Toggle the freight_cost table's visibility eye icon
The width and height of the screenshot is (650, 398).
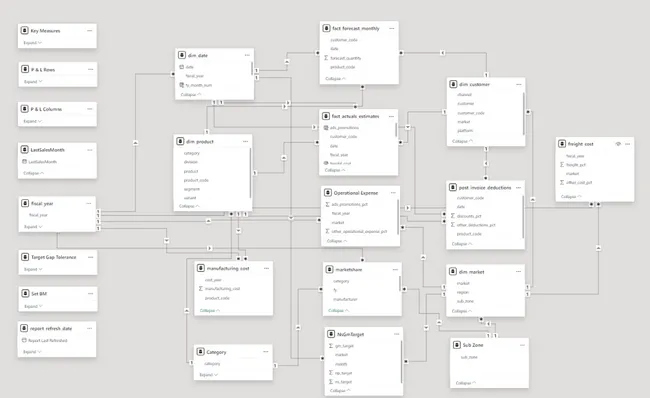click(618, 144)
